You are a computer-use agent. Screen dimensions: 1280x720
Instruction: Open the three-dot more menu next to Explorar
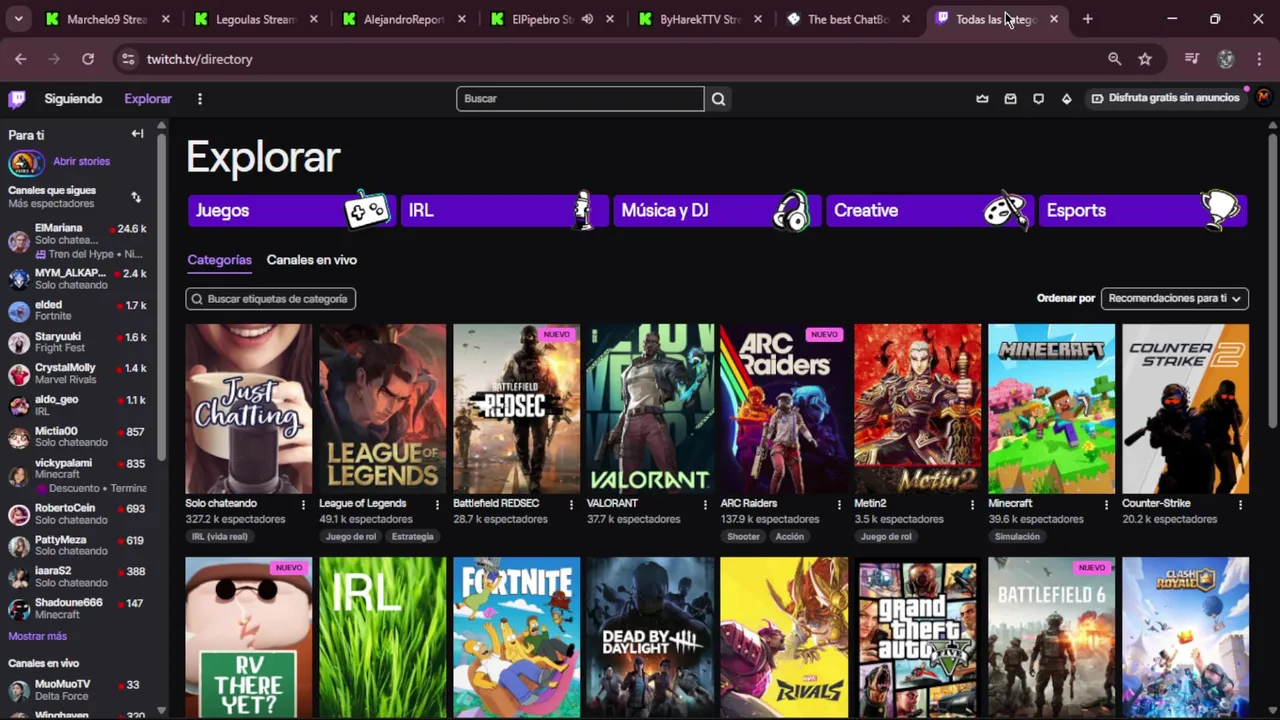(x=200, y=99)
